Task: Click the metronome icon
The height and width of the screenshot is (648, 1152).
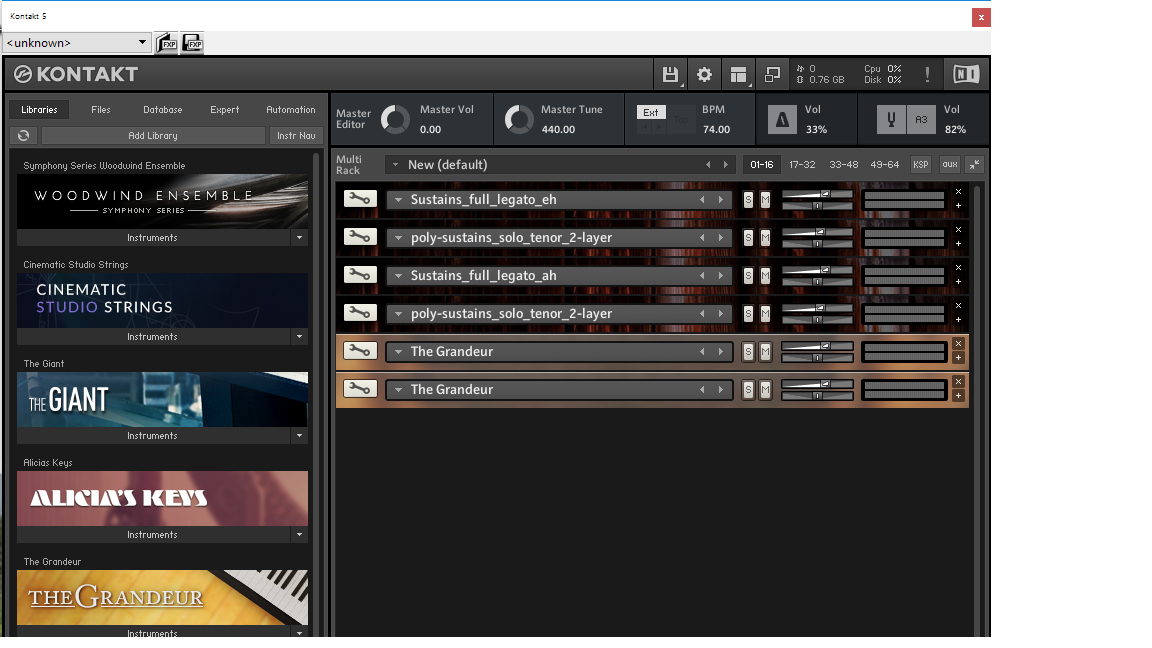Action: point(782,119)
